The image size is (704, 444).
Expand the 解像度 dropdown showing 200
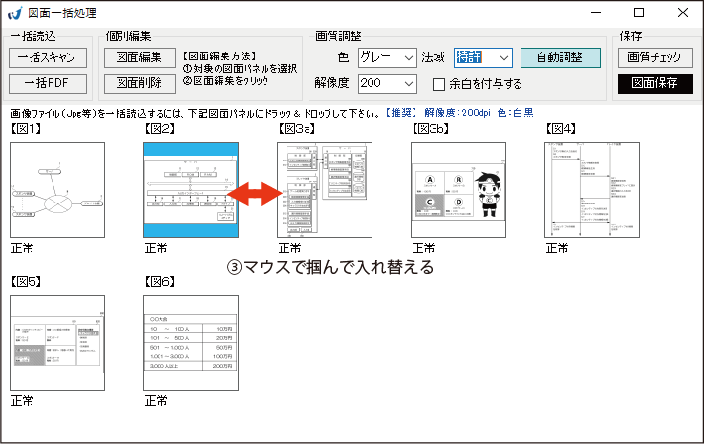pos(386,83)
